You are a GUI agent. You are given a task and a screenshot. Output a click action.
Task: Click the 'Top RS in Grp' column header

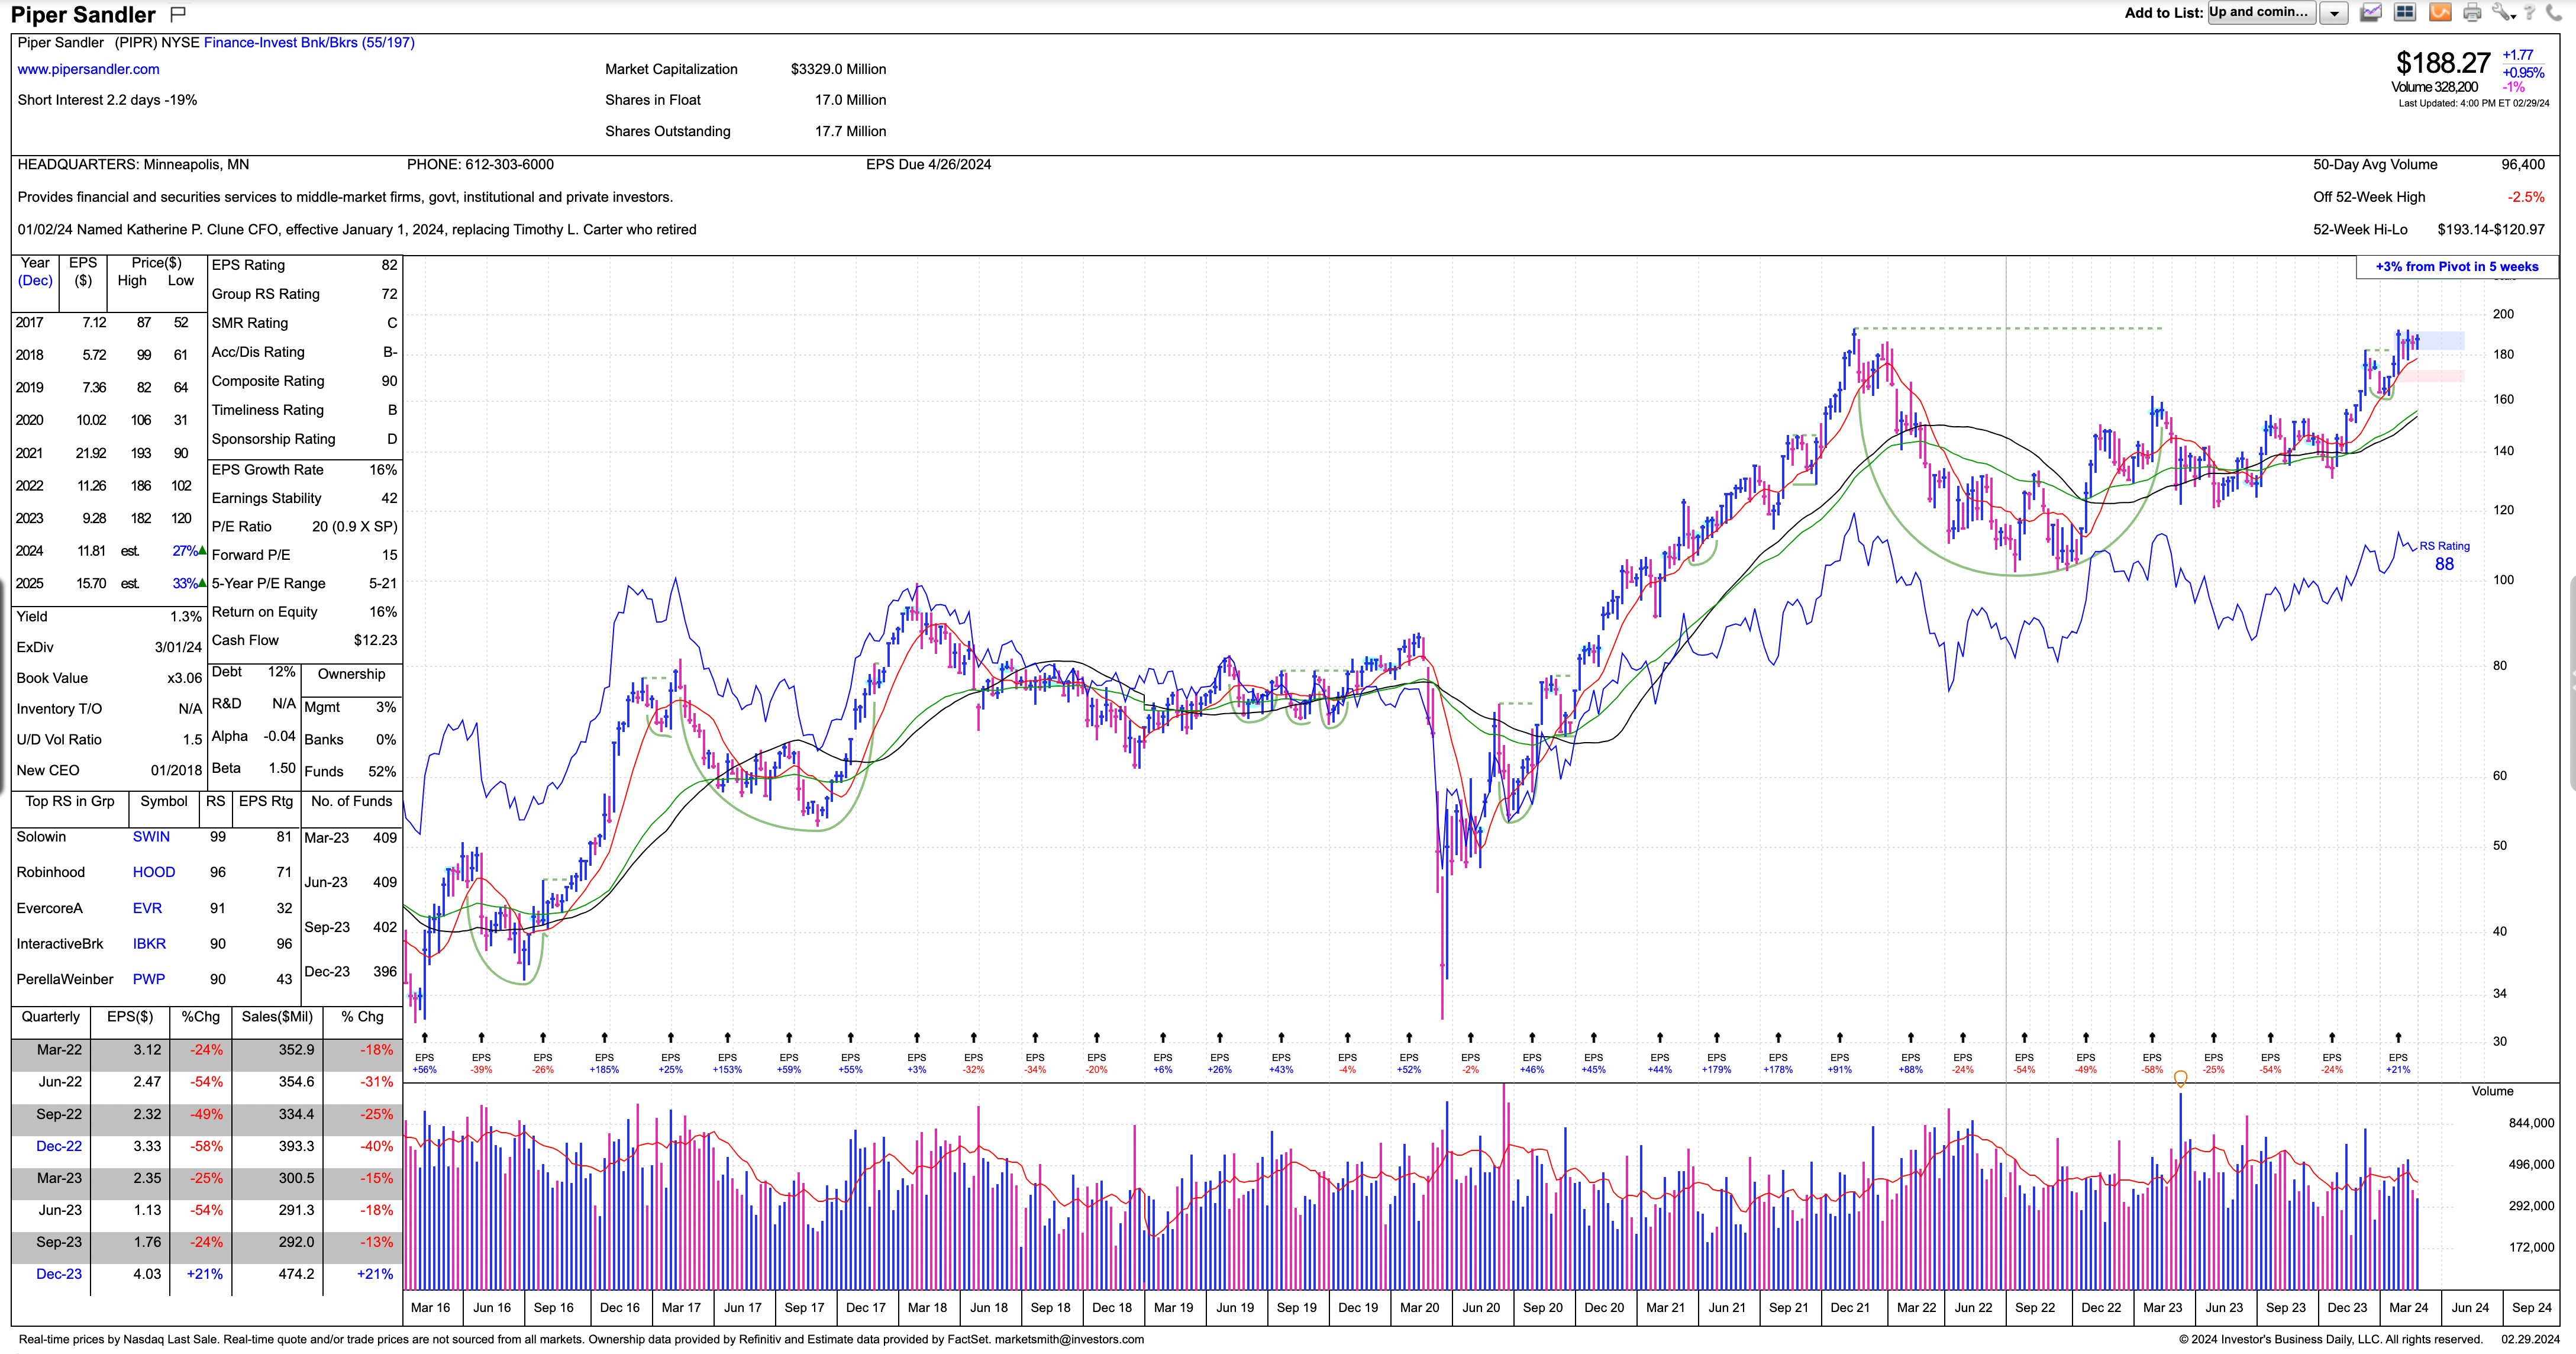coord(70,801)
